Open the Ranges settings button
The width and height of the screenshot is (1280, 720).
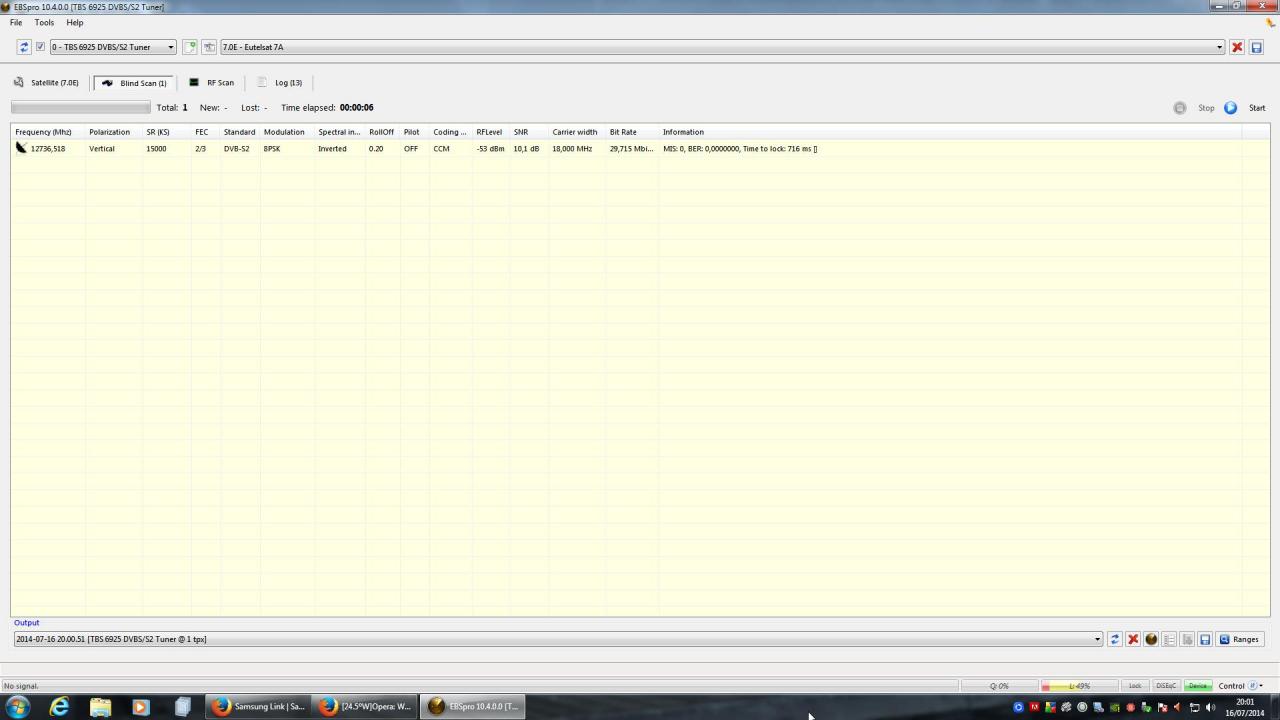[x=1239, y=639]
